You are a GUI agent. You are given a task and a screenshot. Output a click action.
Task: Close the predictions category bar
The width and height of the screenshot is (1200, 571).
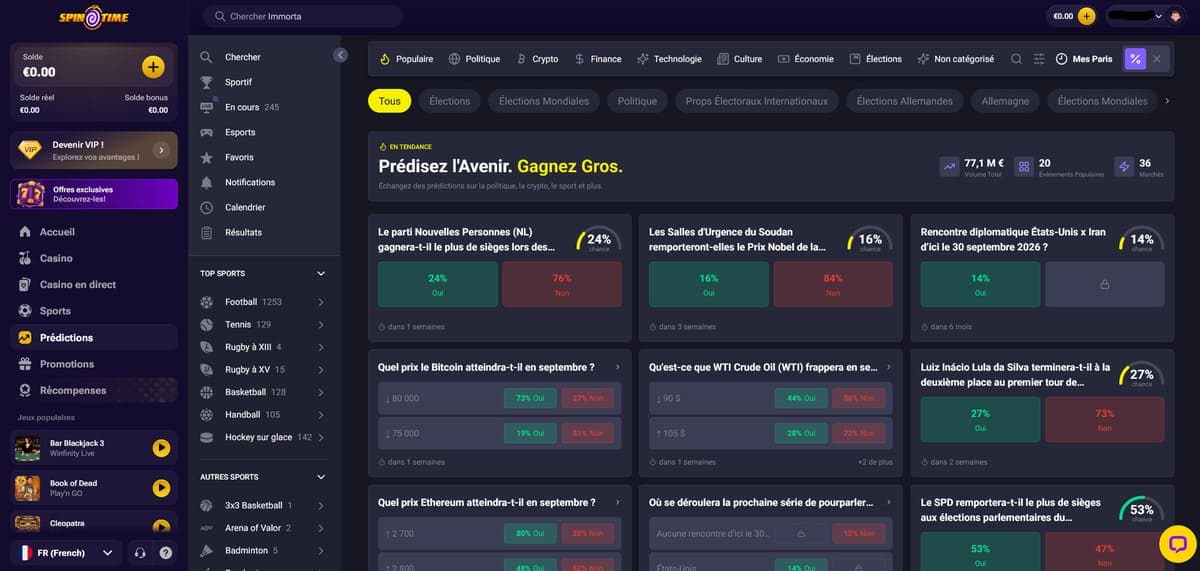[x=1157, y=59]
